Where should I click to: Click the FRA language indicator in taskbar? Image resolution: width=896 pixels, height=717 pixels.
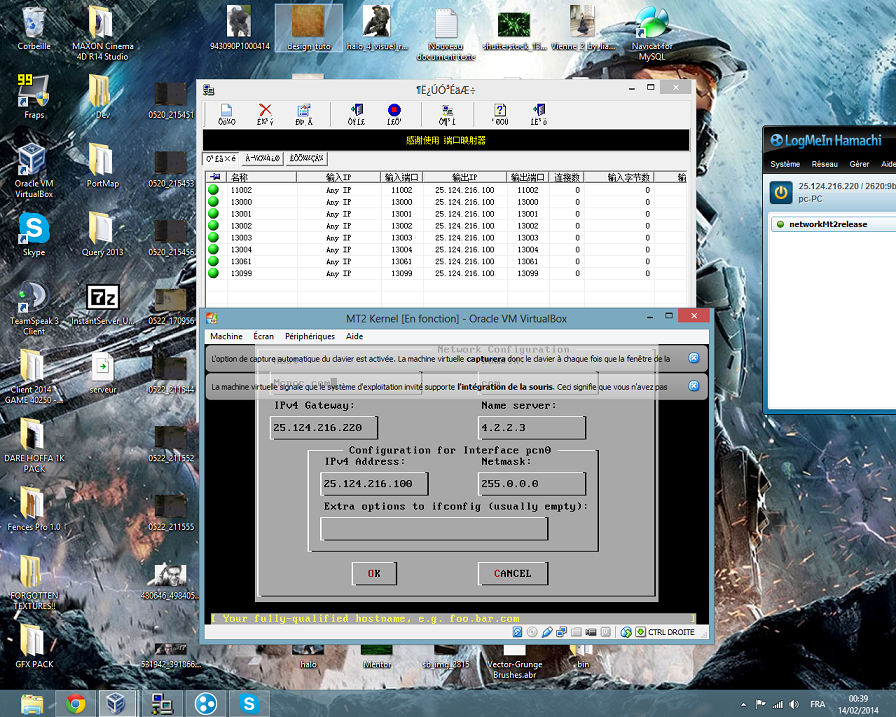[x=817, y=704]
